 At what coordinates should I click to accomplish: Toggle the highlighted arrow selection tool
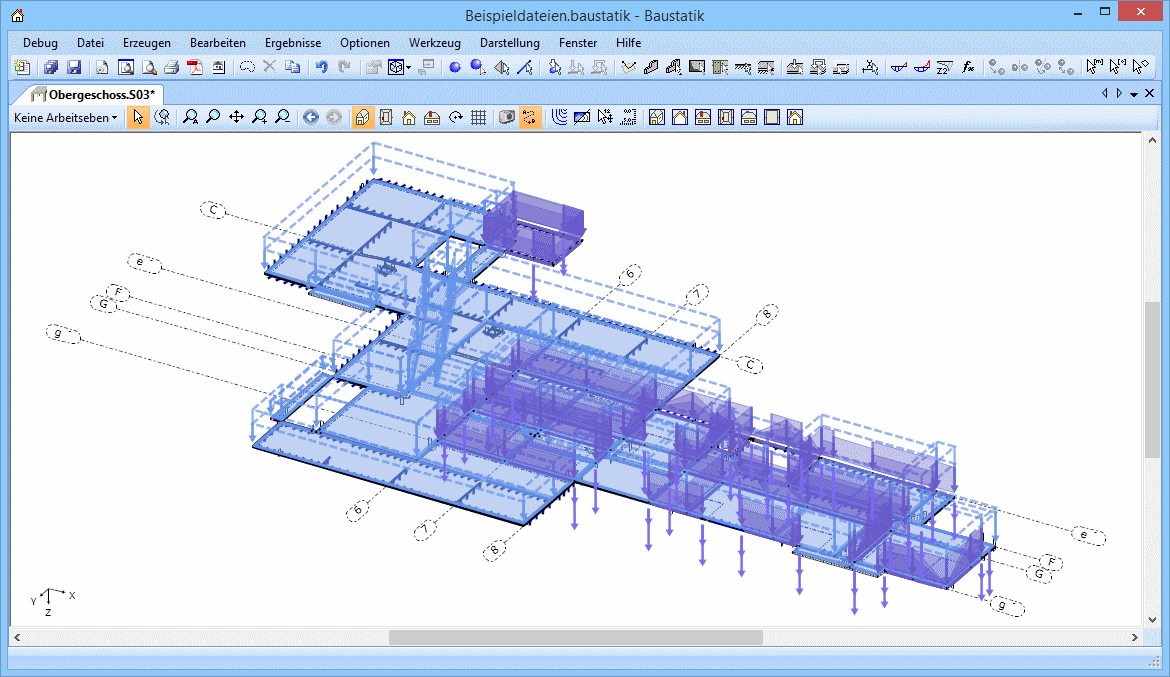(x=138, y=118)
